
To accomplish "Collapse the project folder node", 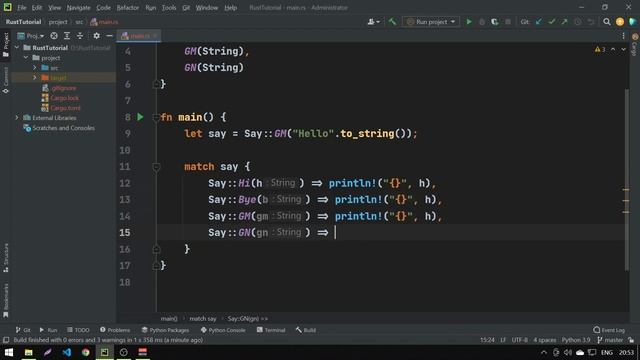I will (26, 58).
